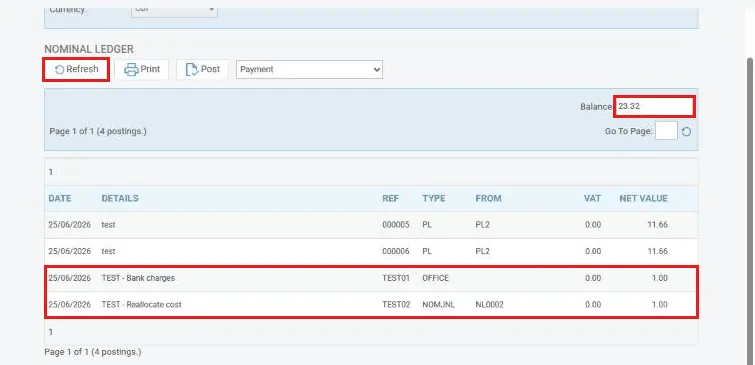The width and height of the screenshot is (755, 365).
Task: Click the VAT column header
Action: pyautogui.click(x=592, y=198)
